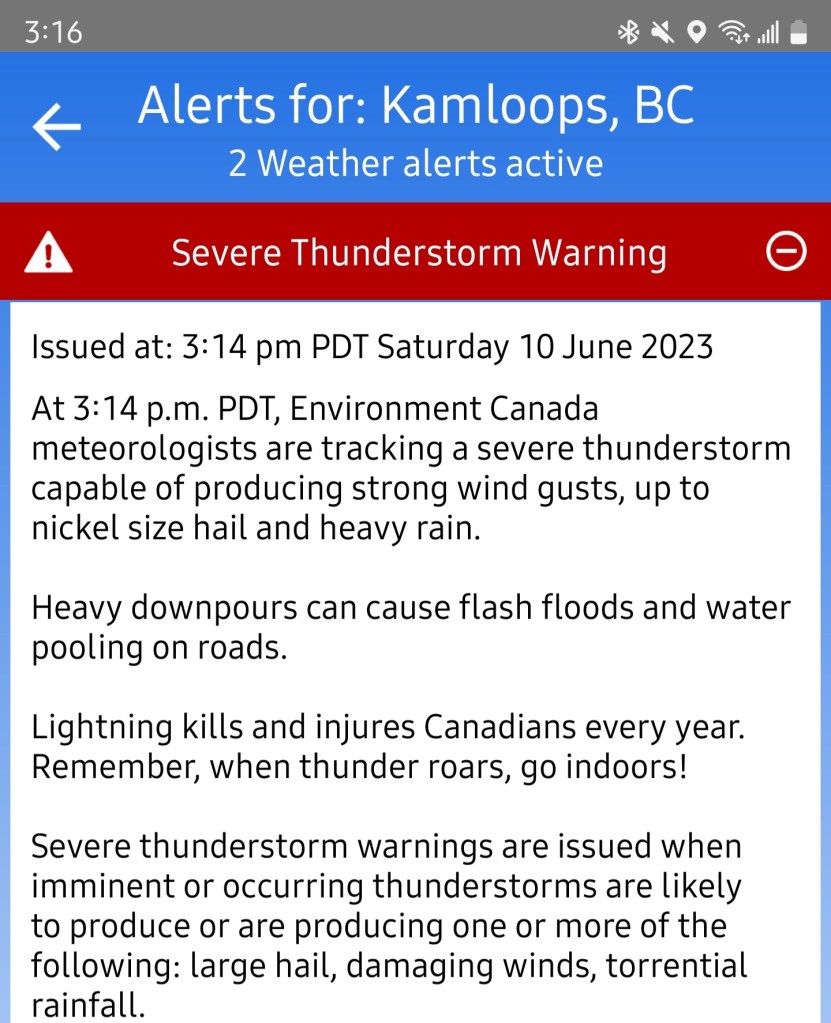Tap the "2 Weather alerts active" subtitle
Viewport: 831px width, 1023px height.
pos(416,163)
